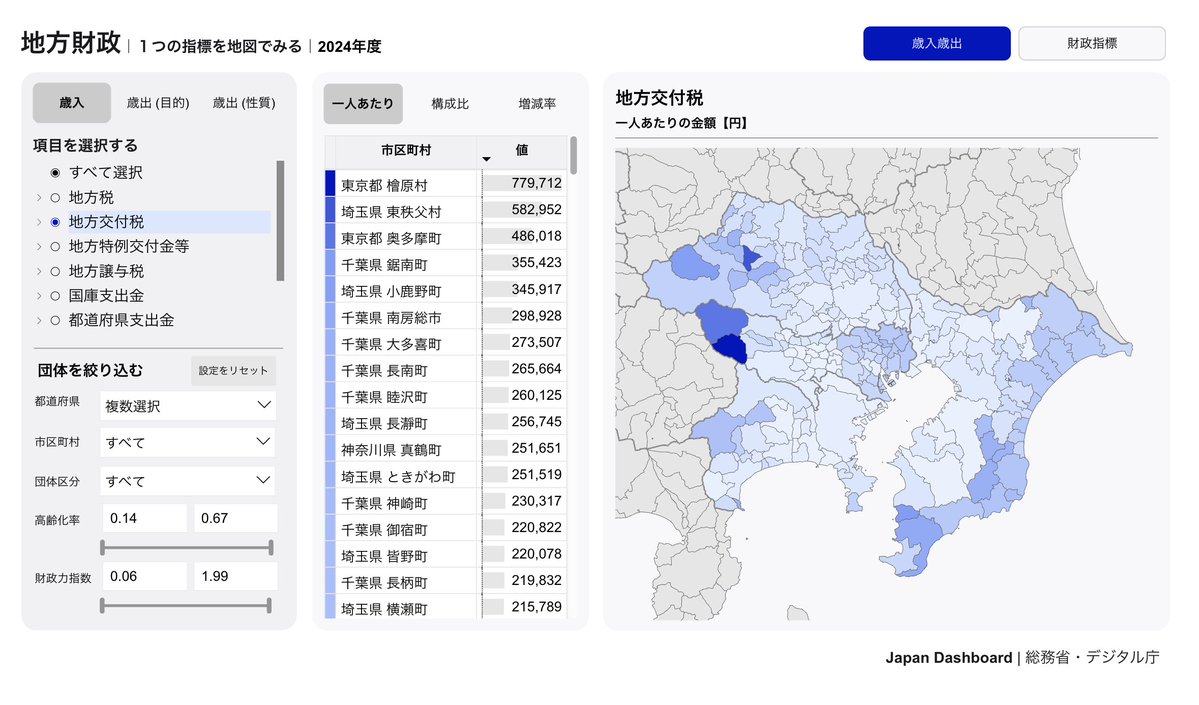Click the 設定をリセット button

[233, 370]
